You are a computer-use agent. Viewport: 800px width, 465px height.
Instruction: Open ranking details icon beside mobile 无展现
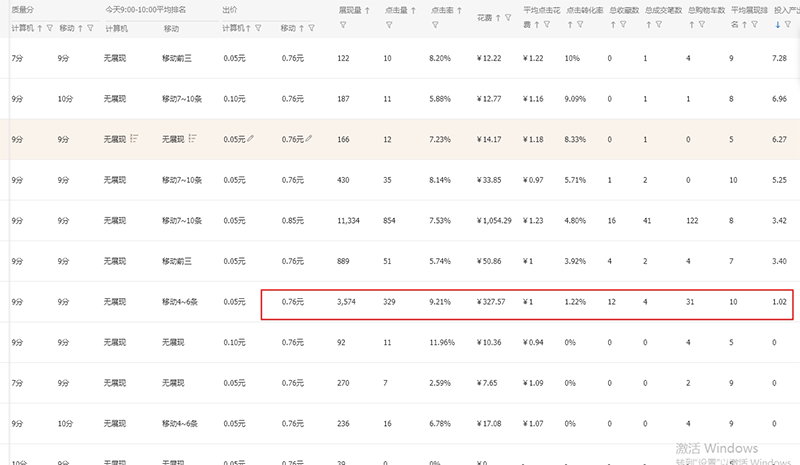coord(194,139)
